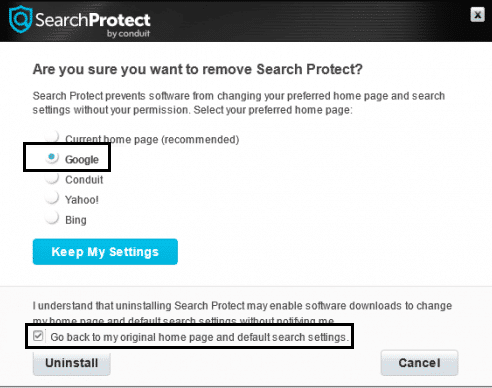
Task: Click the Uninstall button
Action: click(72, 363)
